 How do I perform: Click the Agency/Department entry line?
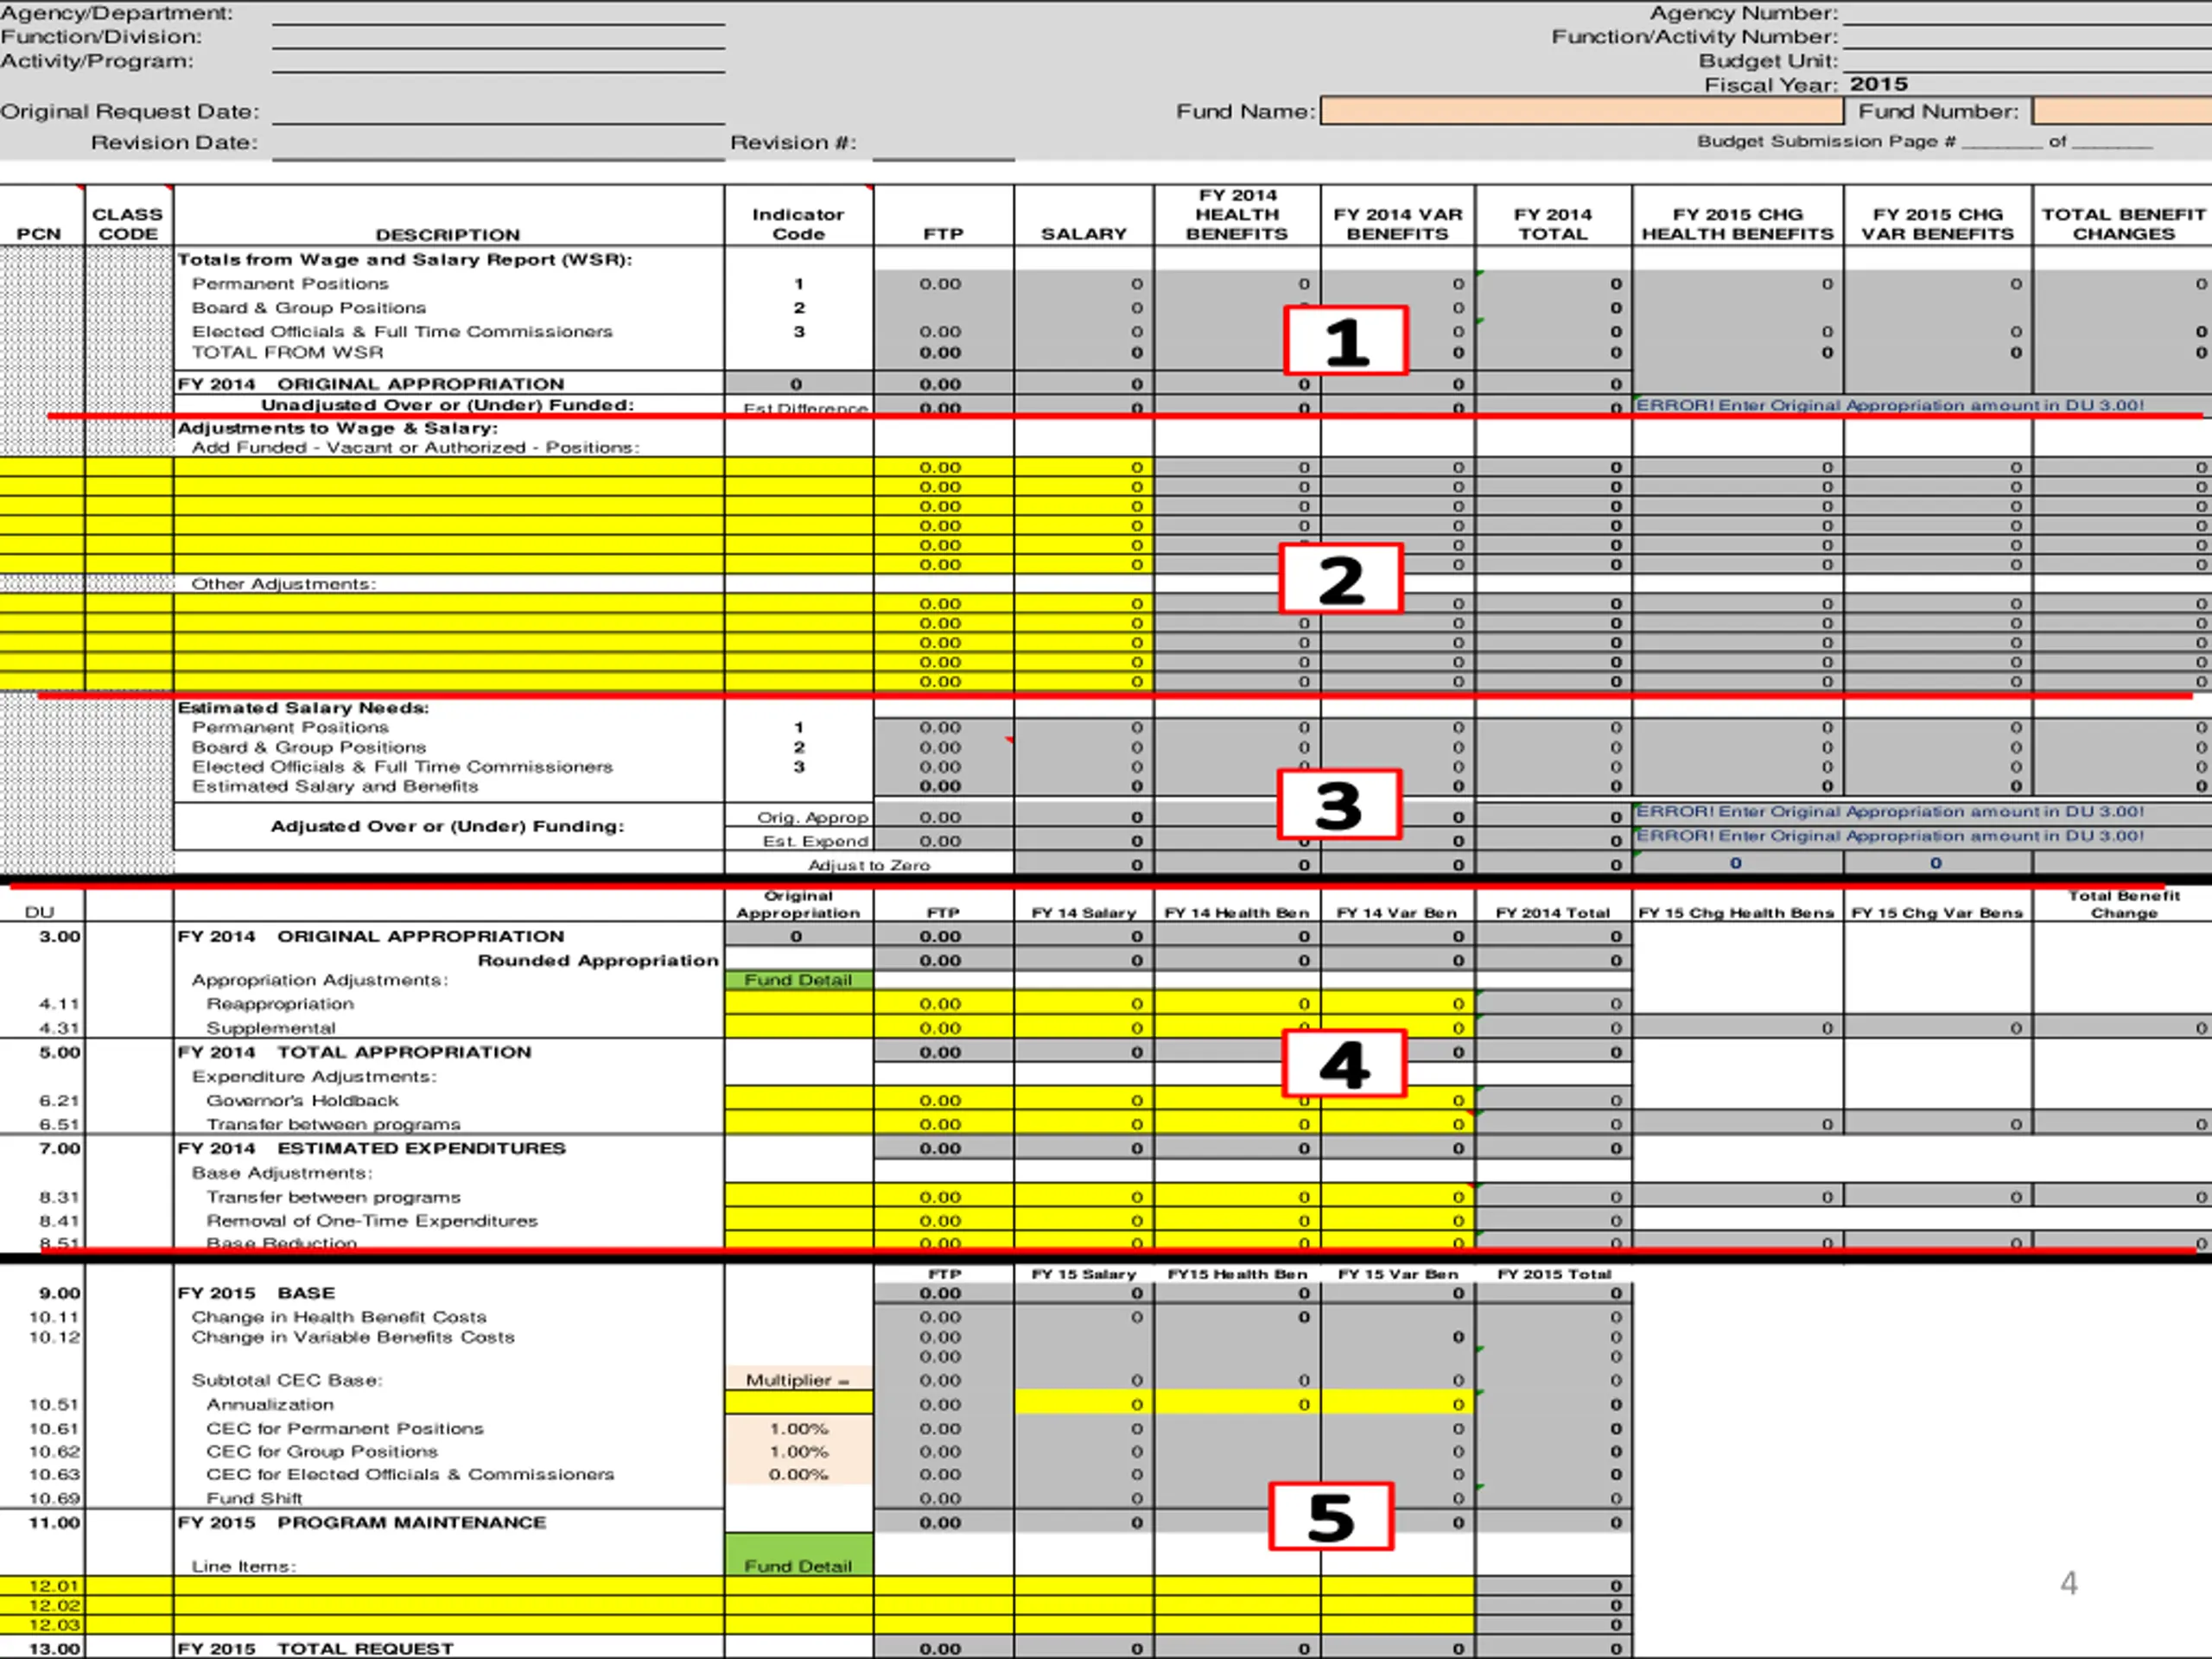coord(498,14)
